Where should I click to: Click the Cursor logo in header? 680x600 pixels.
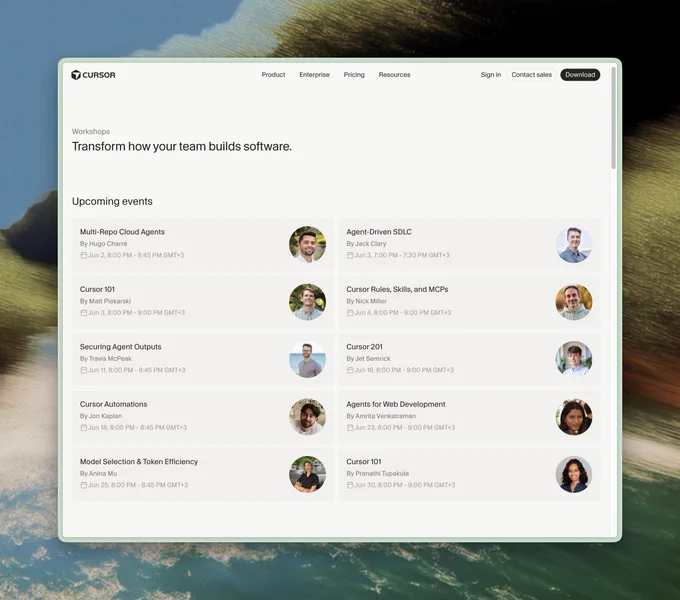click(93, 75)
